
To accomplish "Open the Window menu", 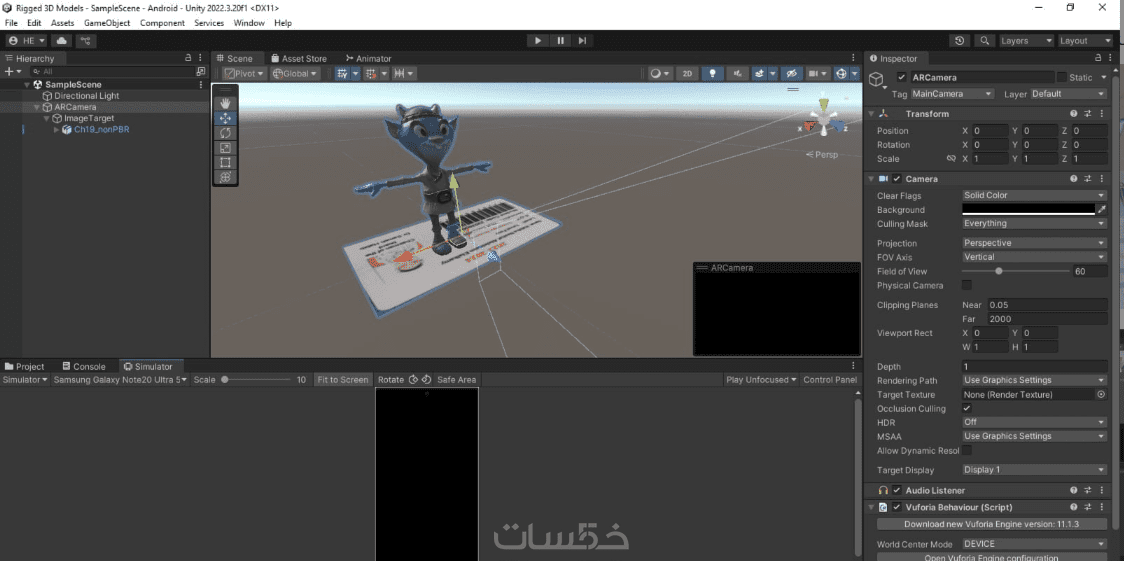I will (249, 23).
